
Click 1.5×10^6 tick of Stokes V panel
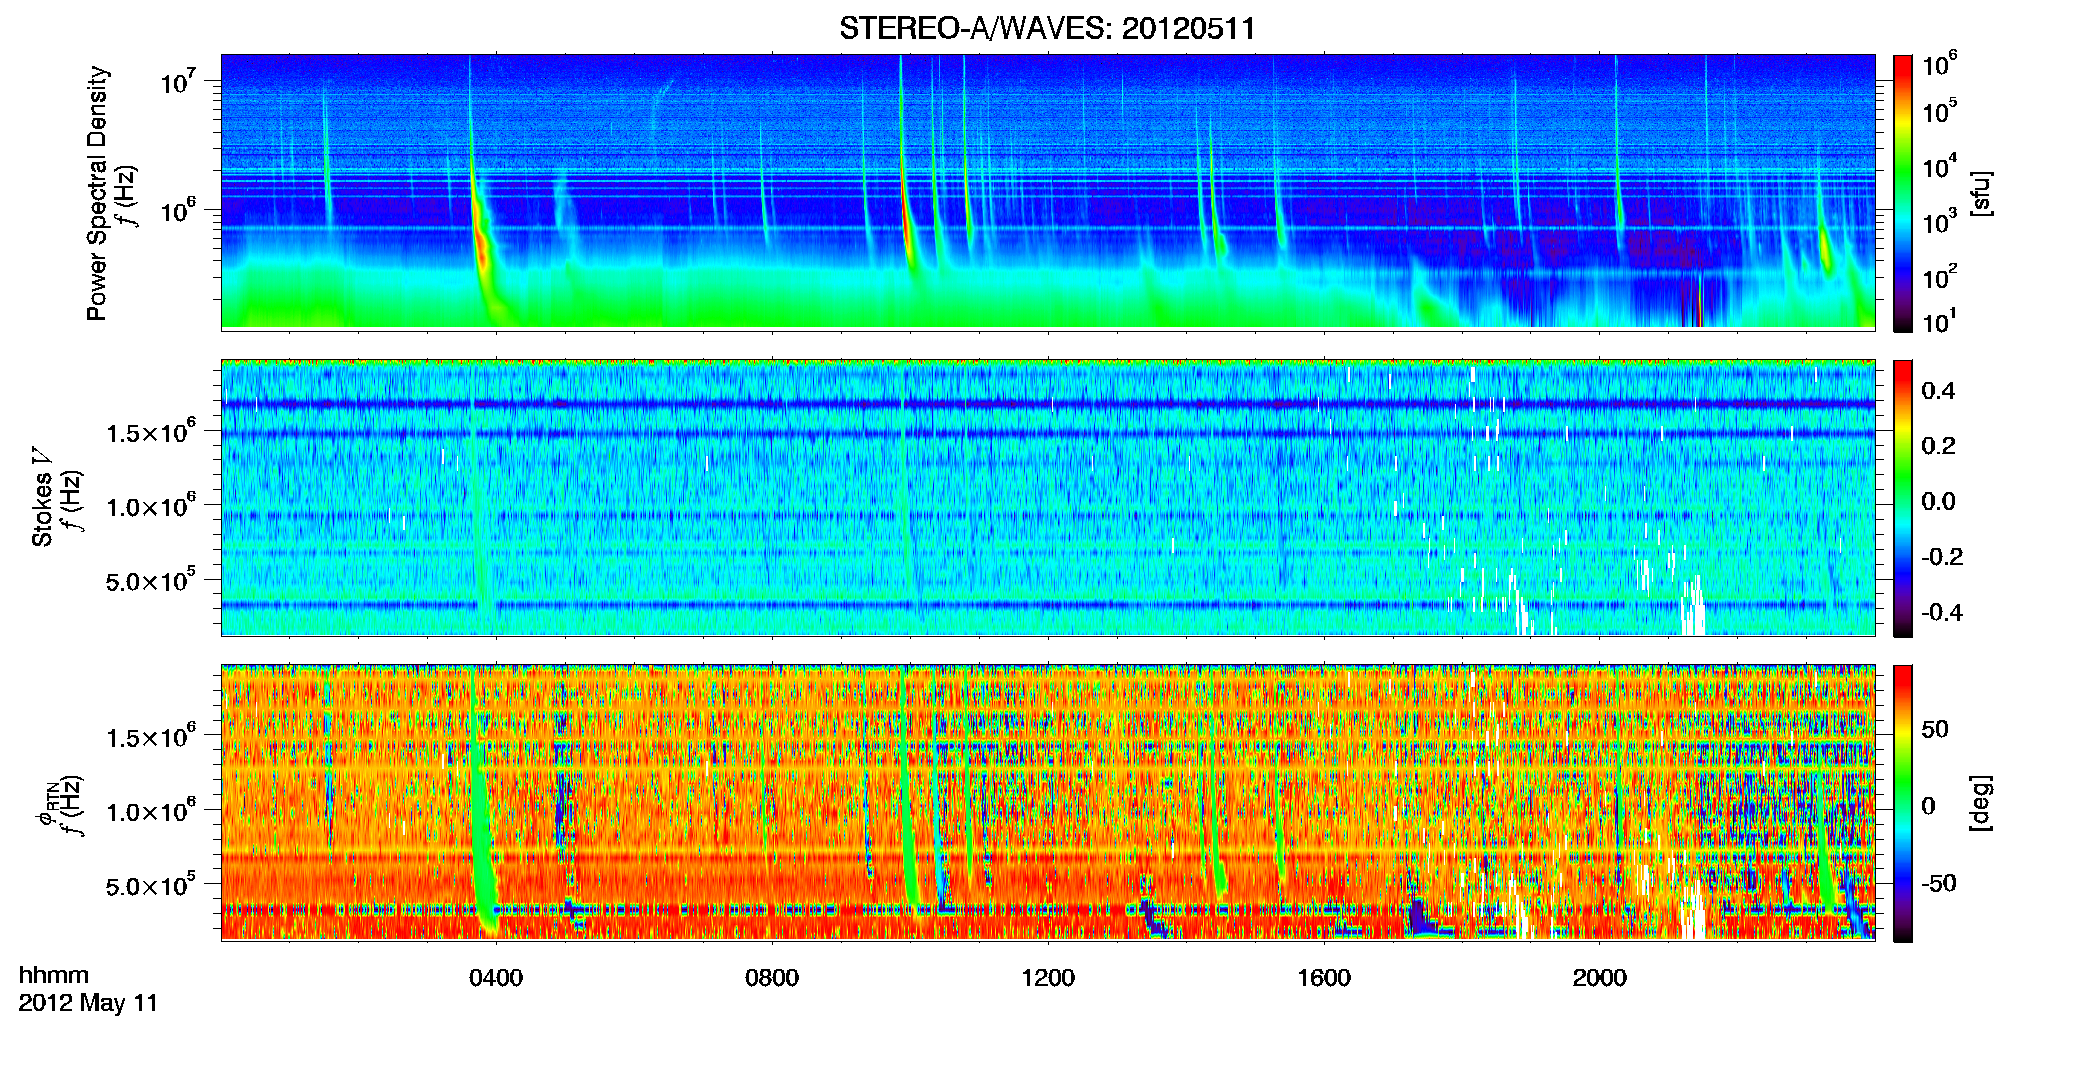click(151, 431)
